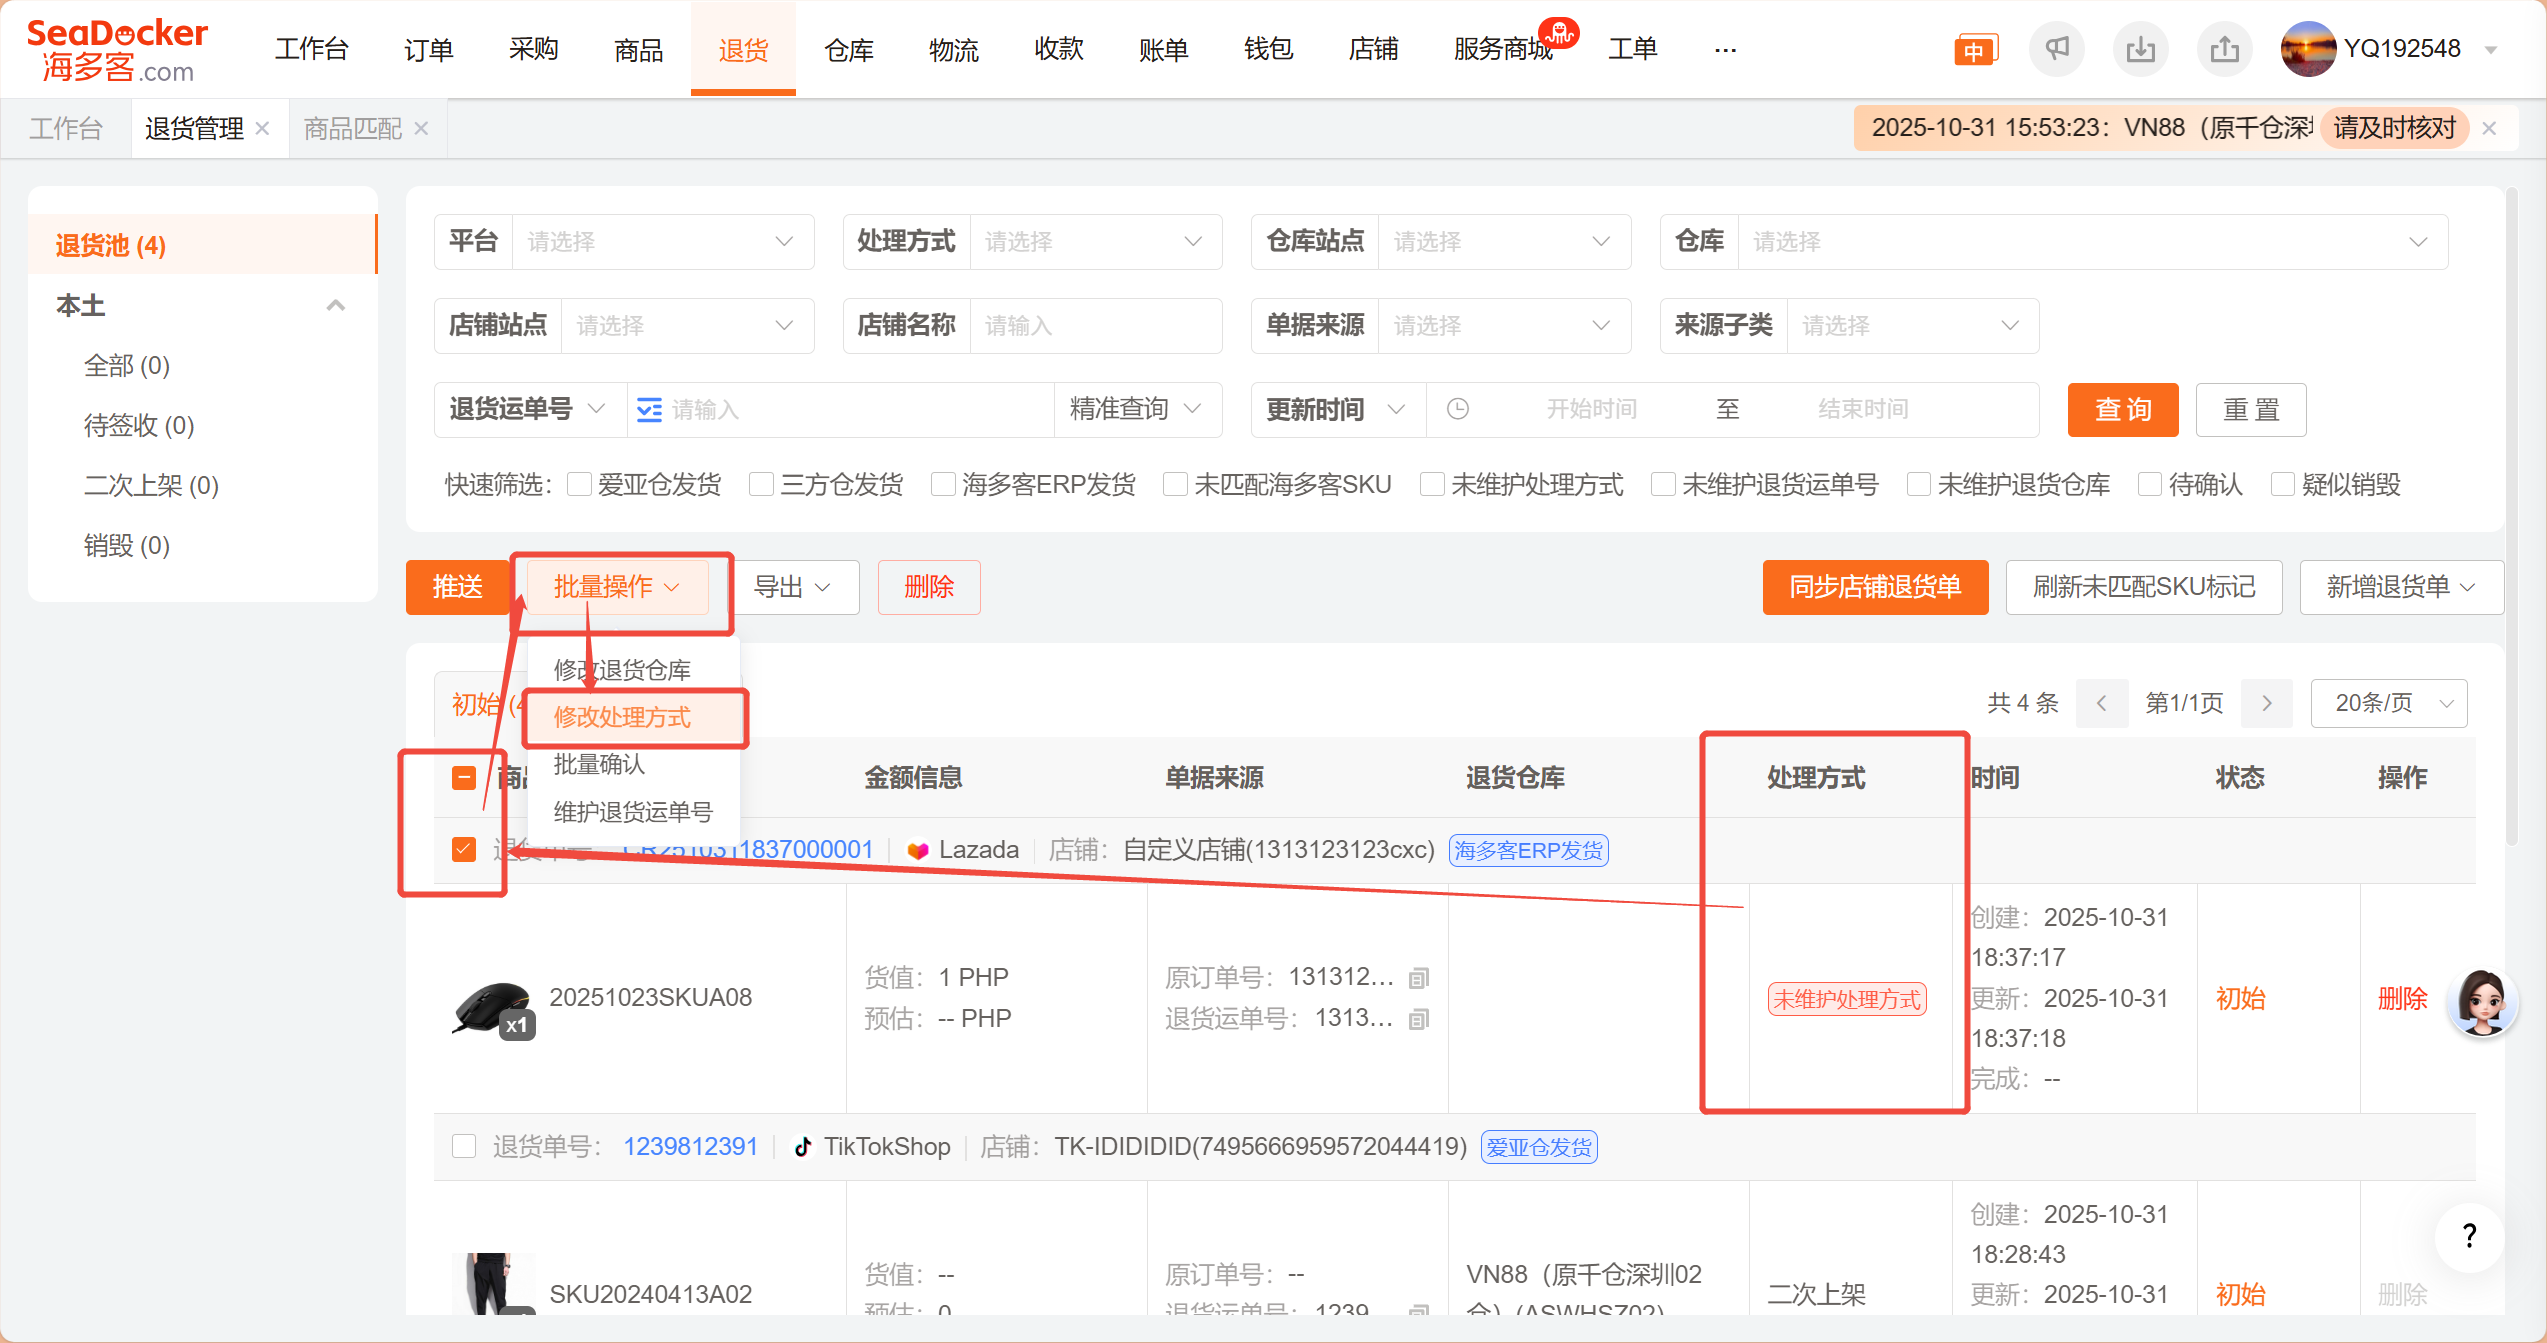Open the help question mark button
This screenshot has width=2547, height=1343.
tap(2469, 1236)
